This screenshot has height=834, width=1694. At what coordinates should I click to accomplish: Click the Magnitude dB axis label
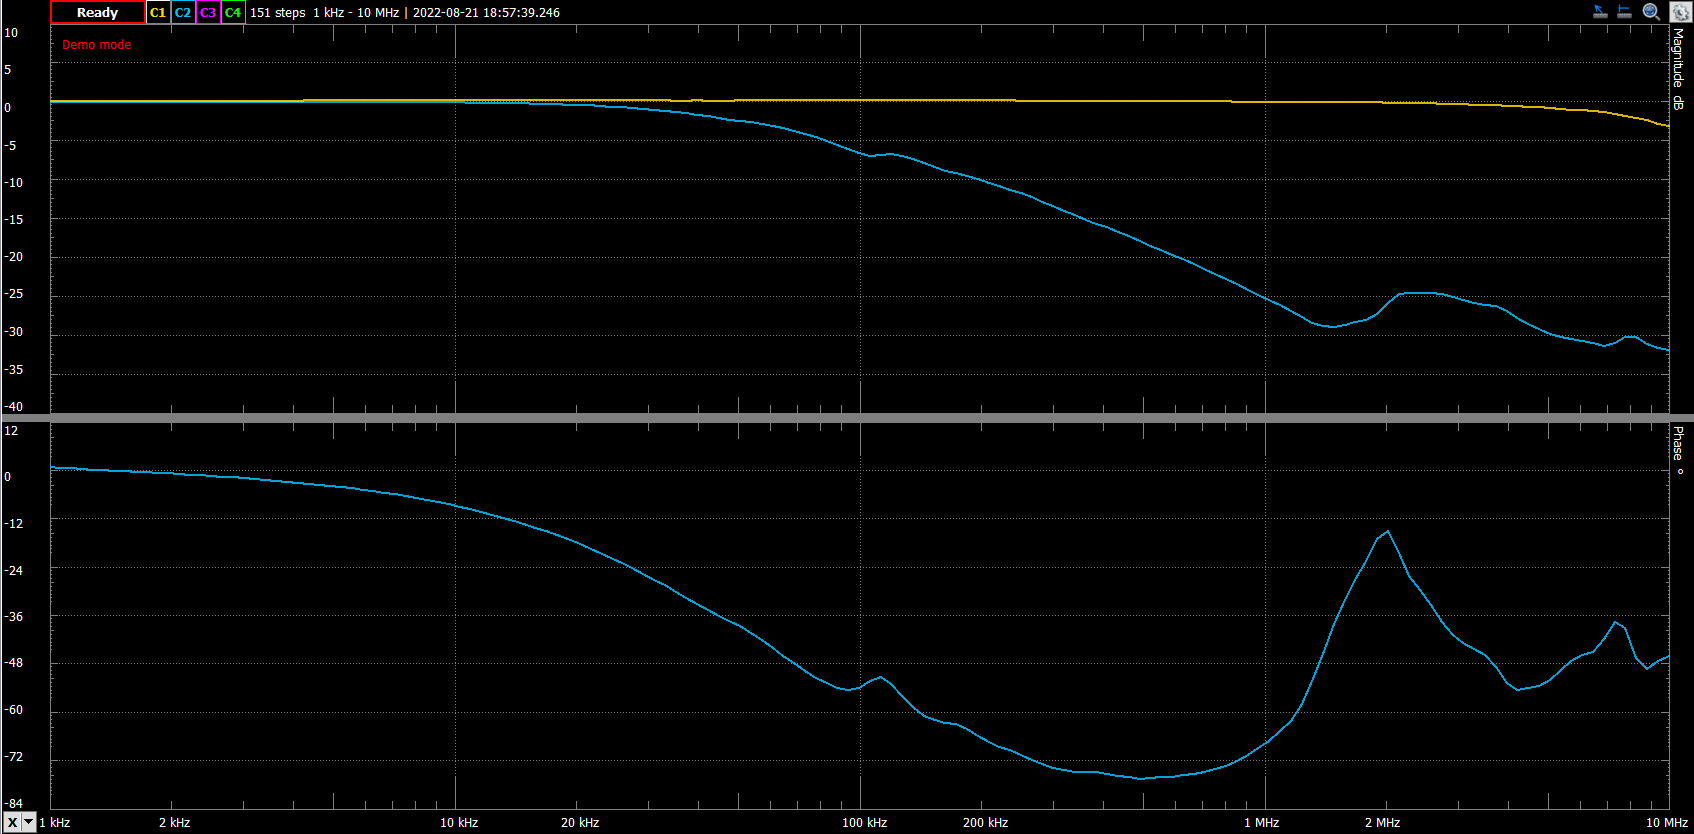tap(1678, 70)
